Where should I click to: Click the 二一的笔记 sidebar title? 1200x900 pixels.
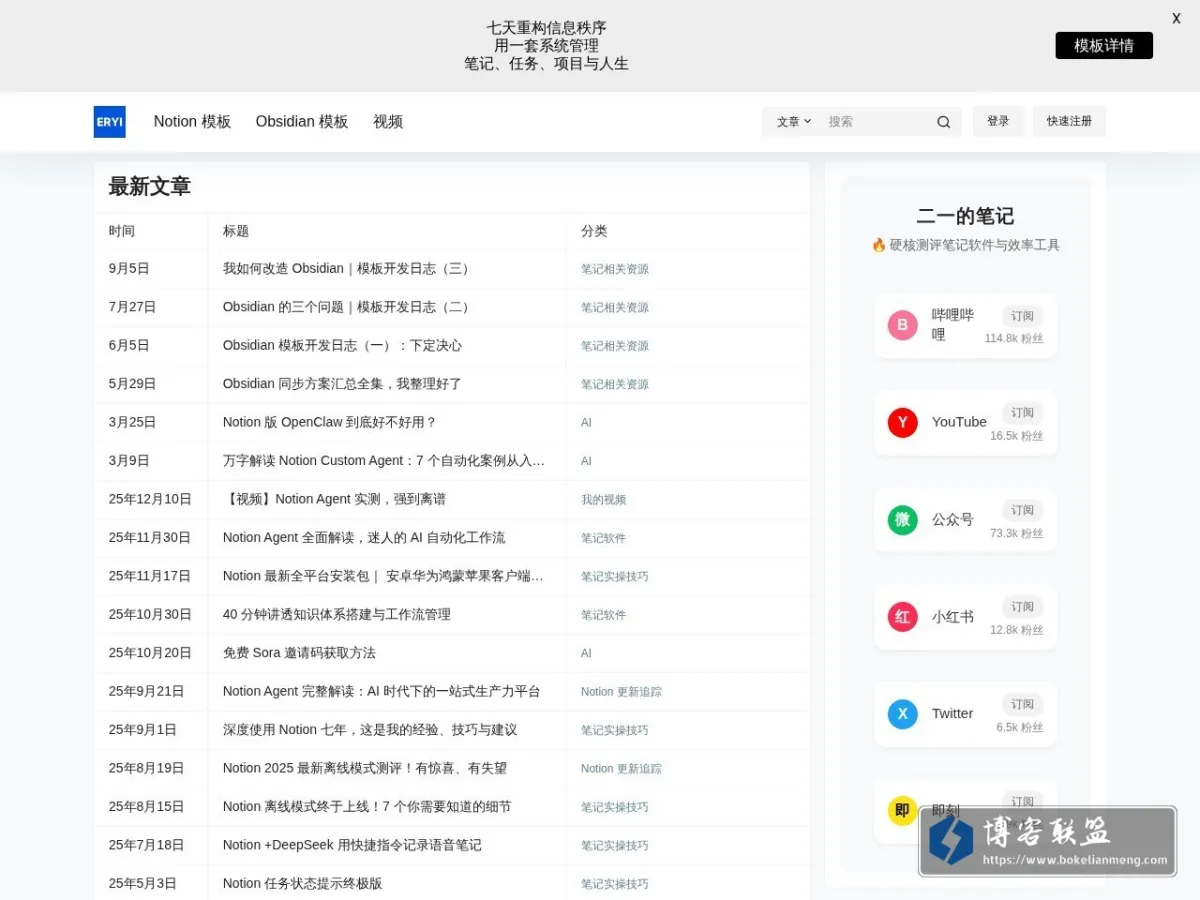(x=965, y=216)
